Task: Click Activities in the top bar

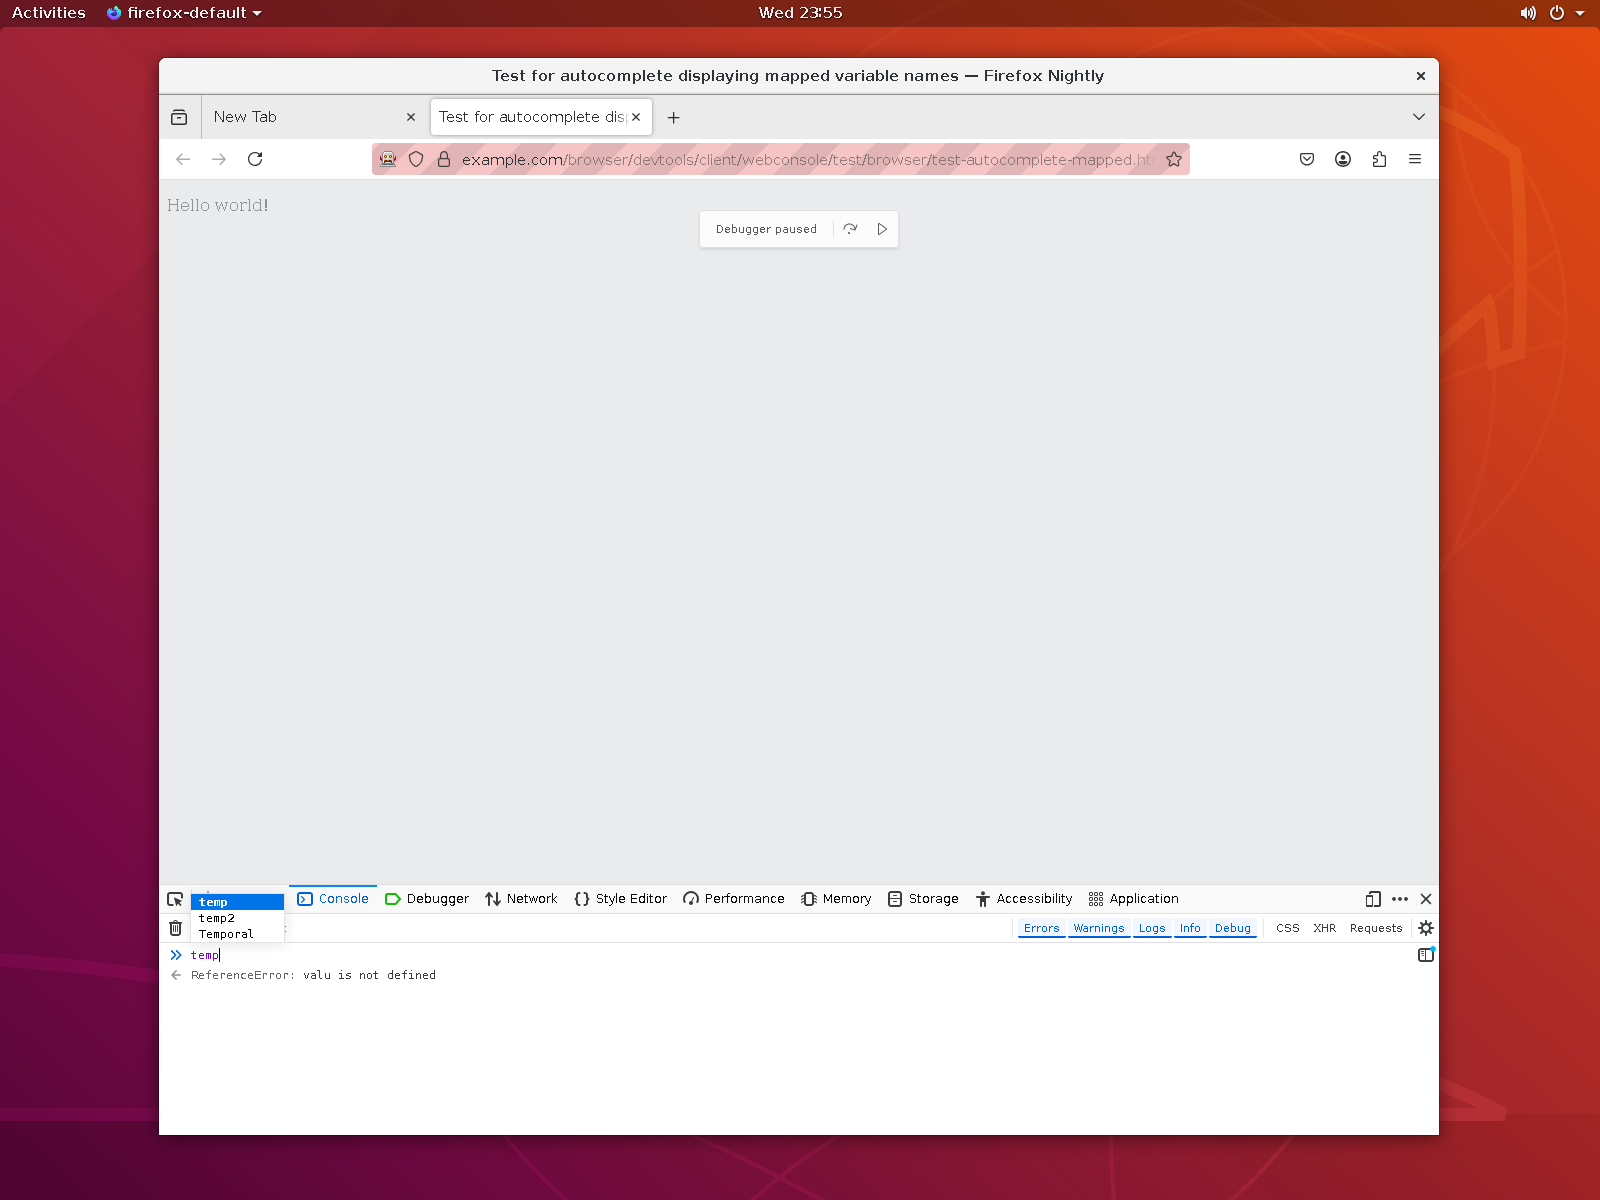Action: click(x=48, y=13)
